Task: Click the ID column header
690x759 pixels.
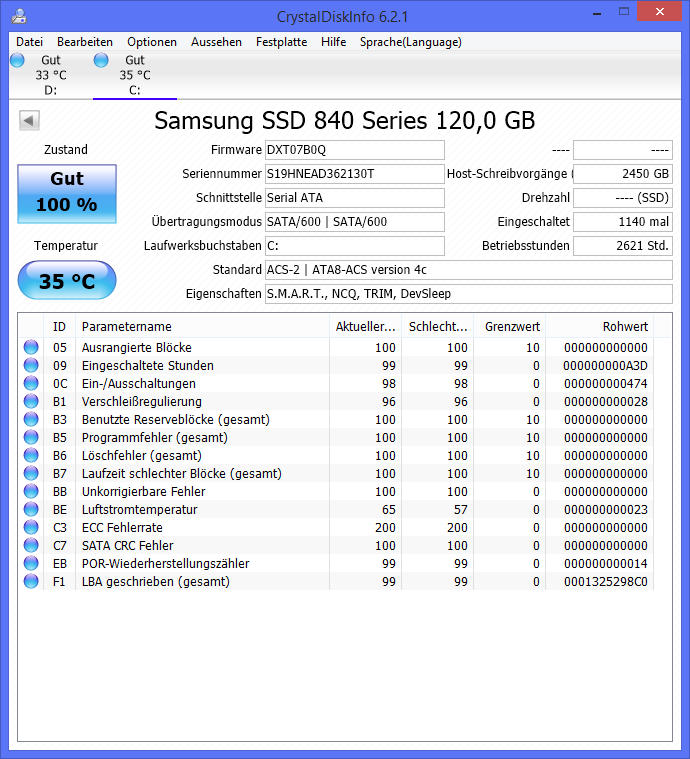Action: pyautogui.click(x=60, y=327)
